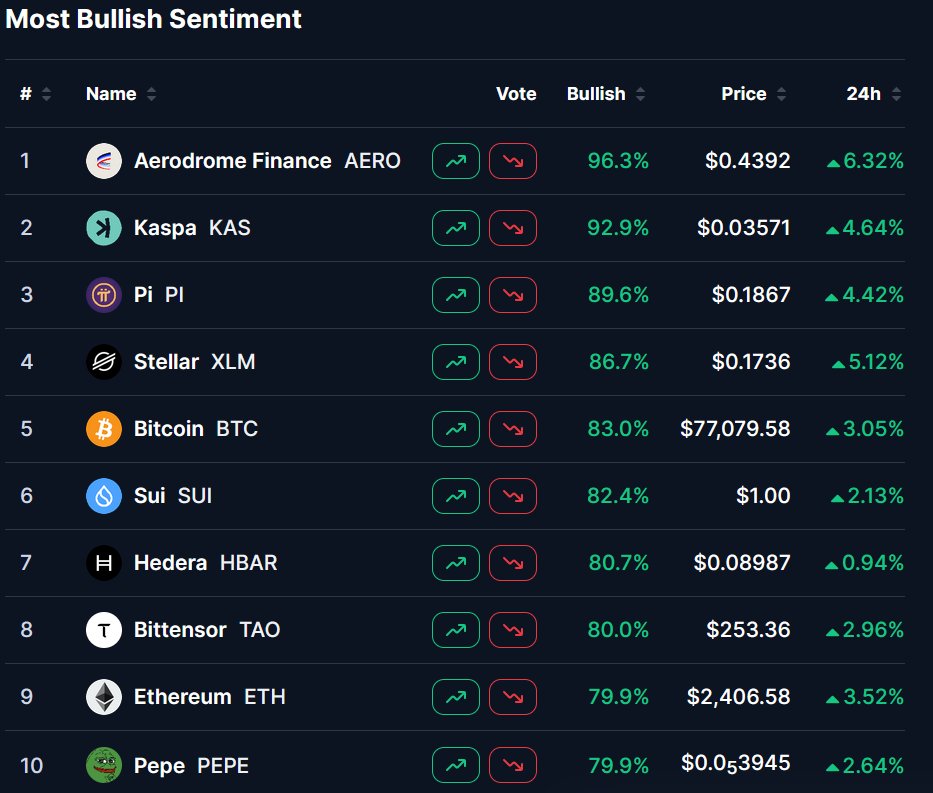
Task: Sort table by Bullish percentage
Action: tap(605, 94)
